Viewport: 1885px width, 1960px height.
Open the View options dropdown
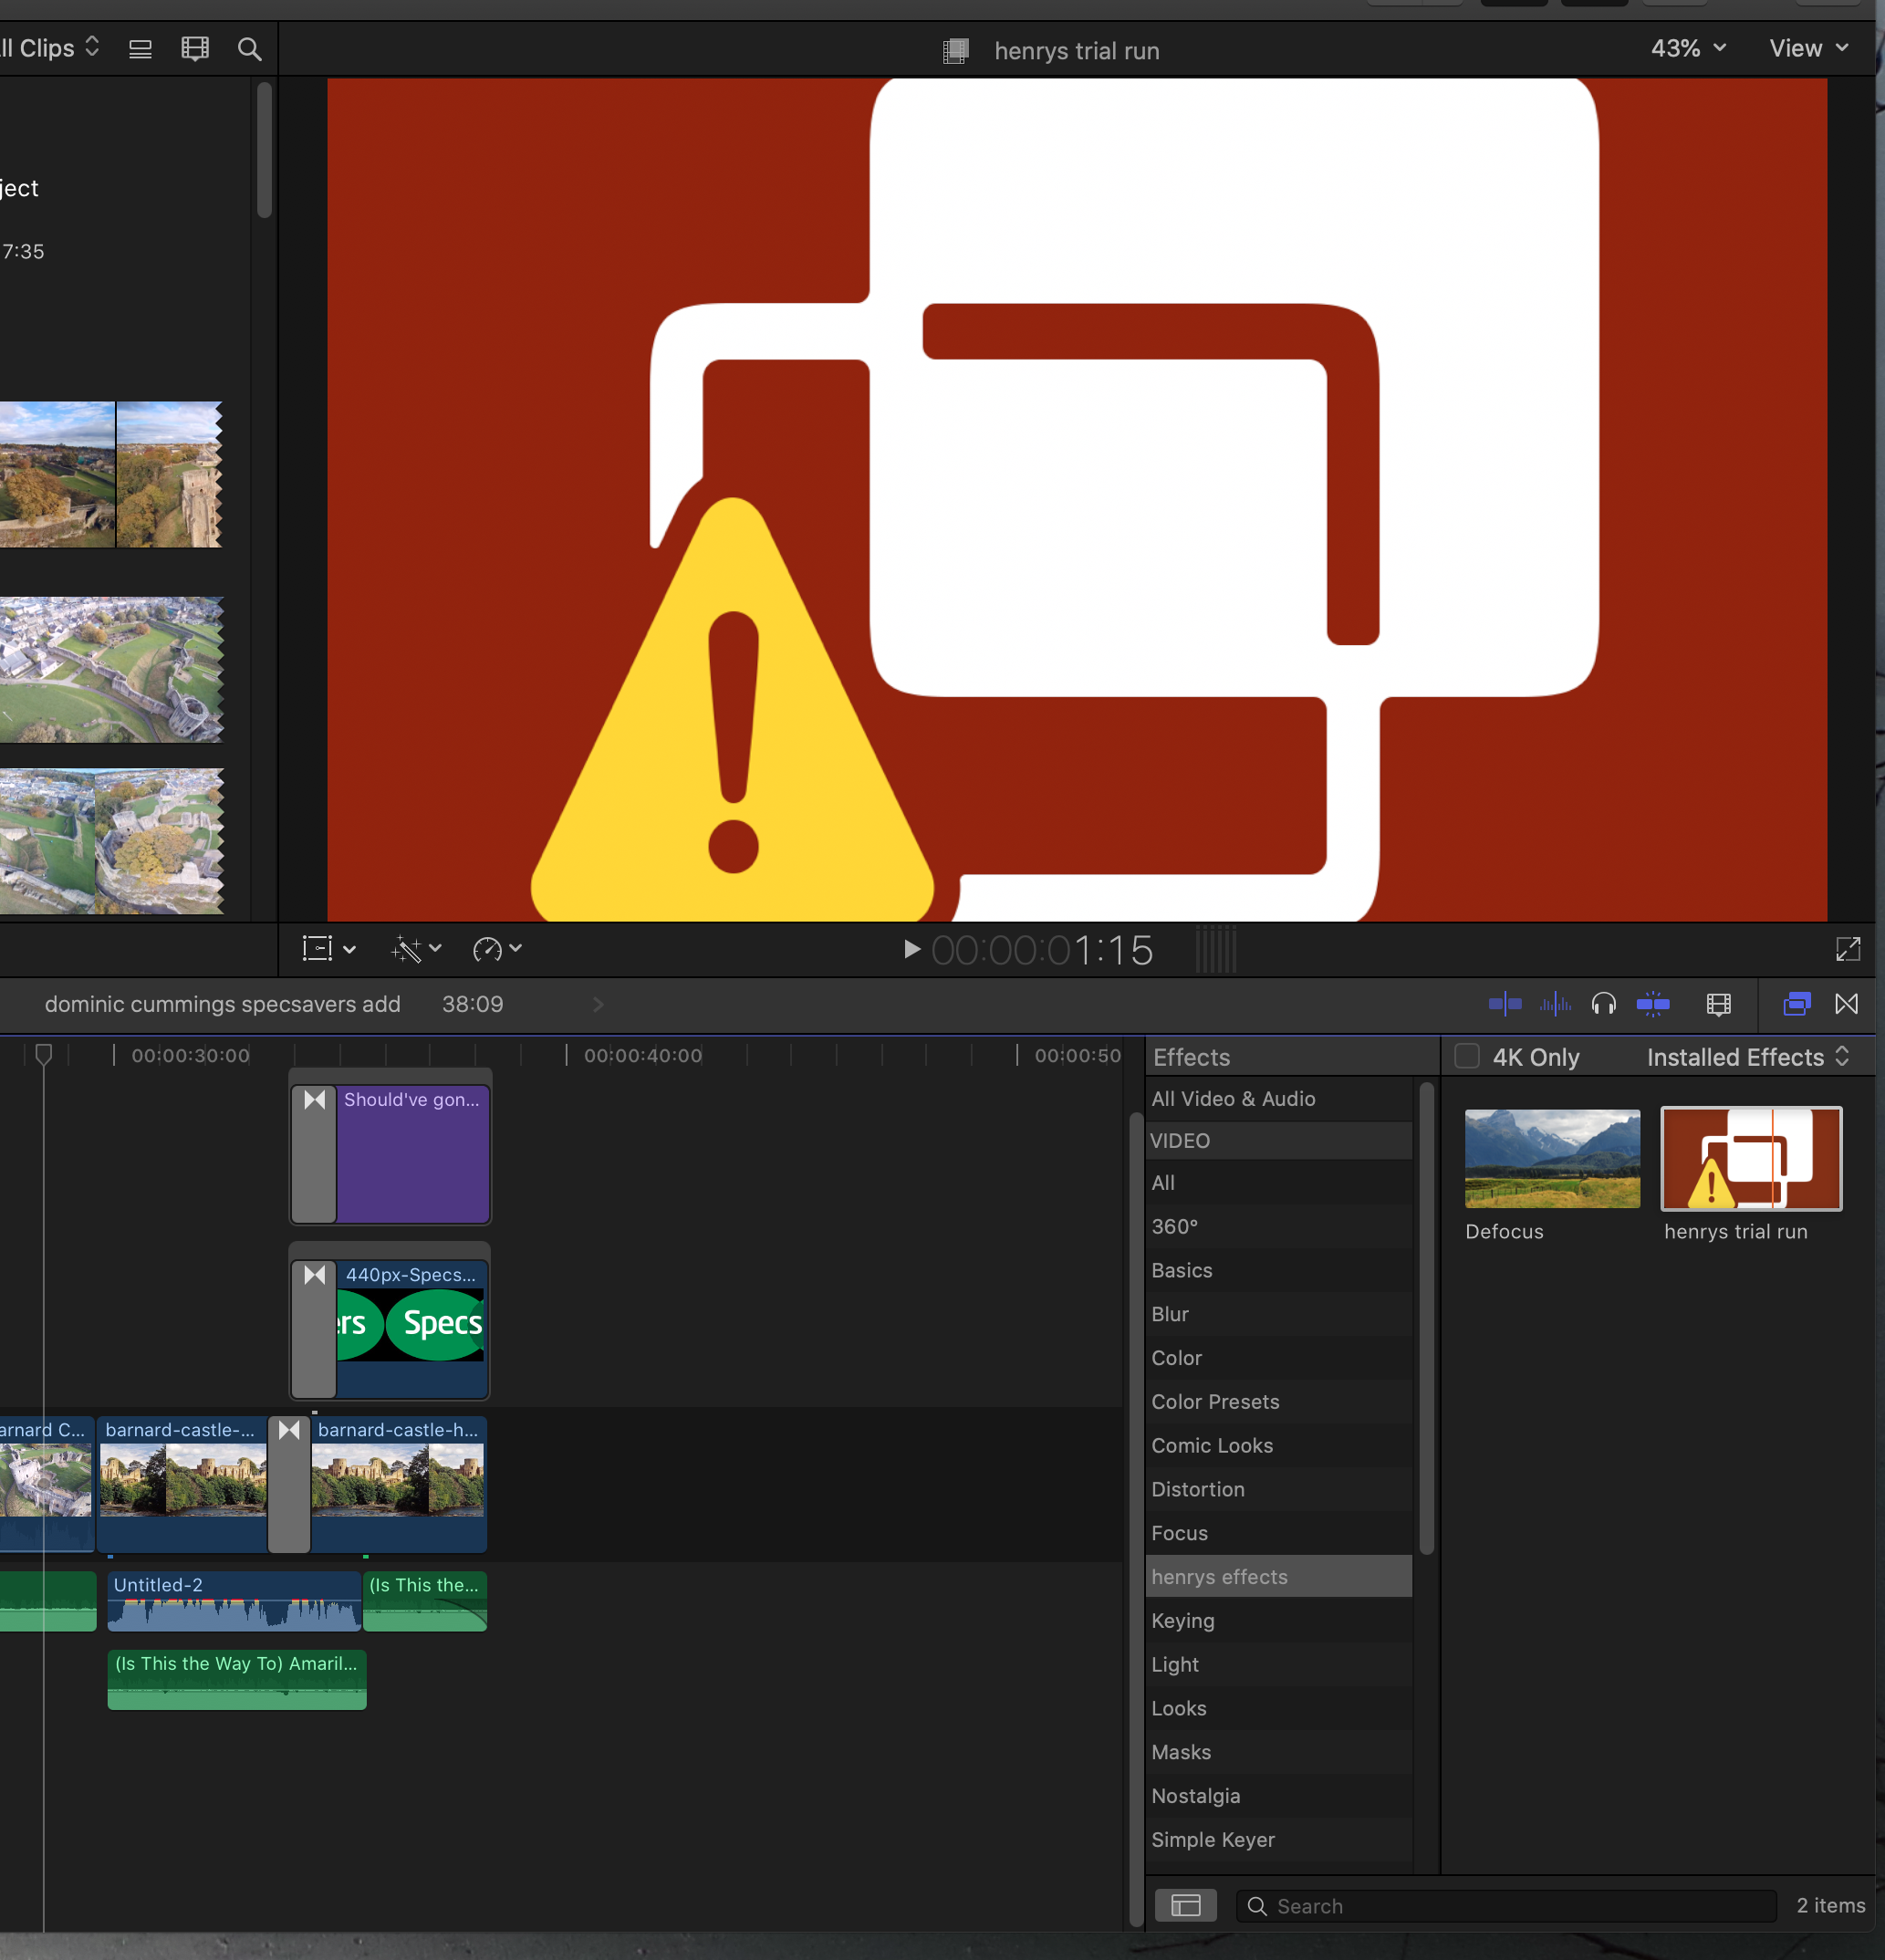pos(1808,49)
